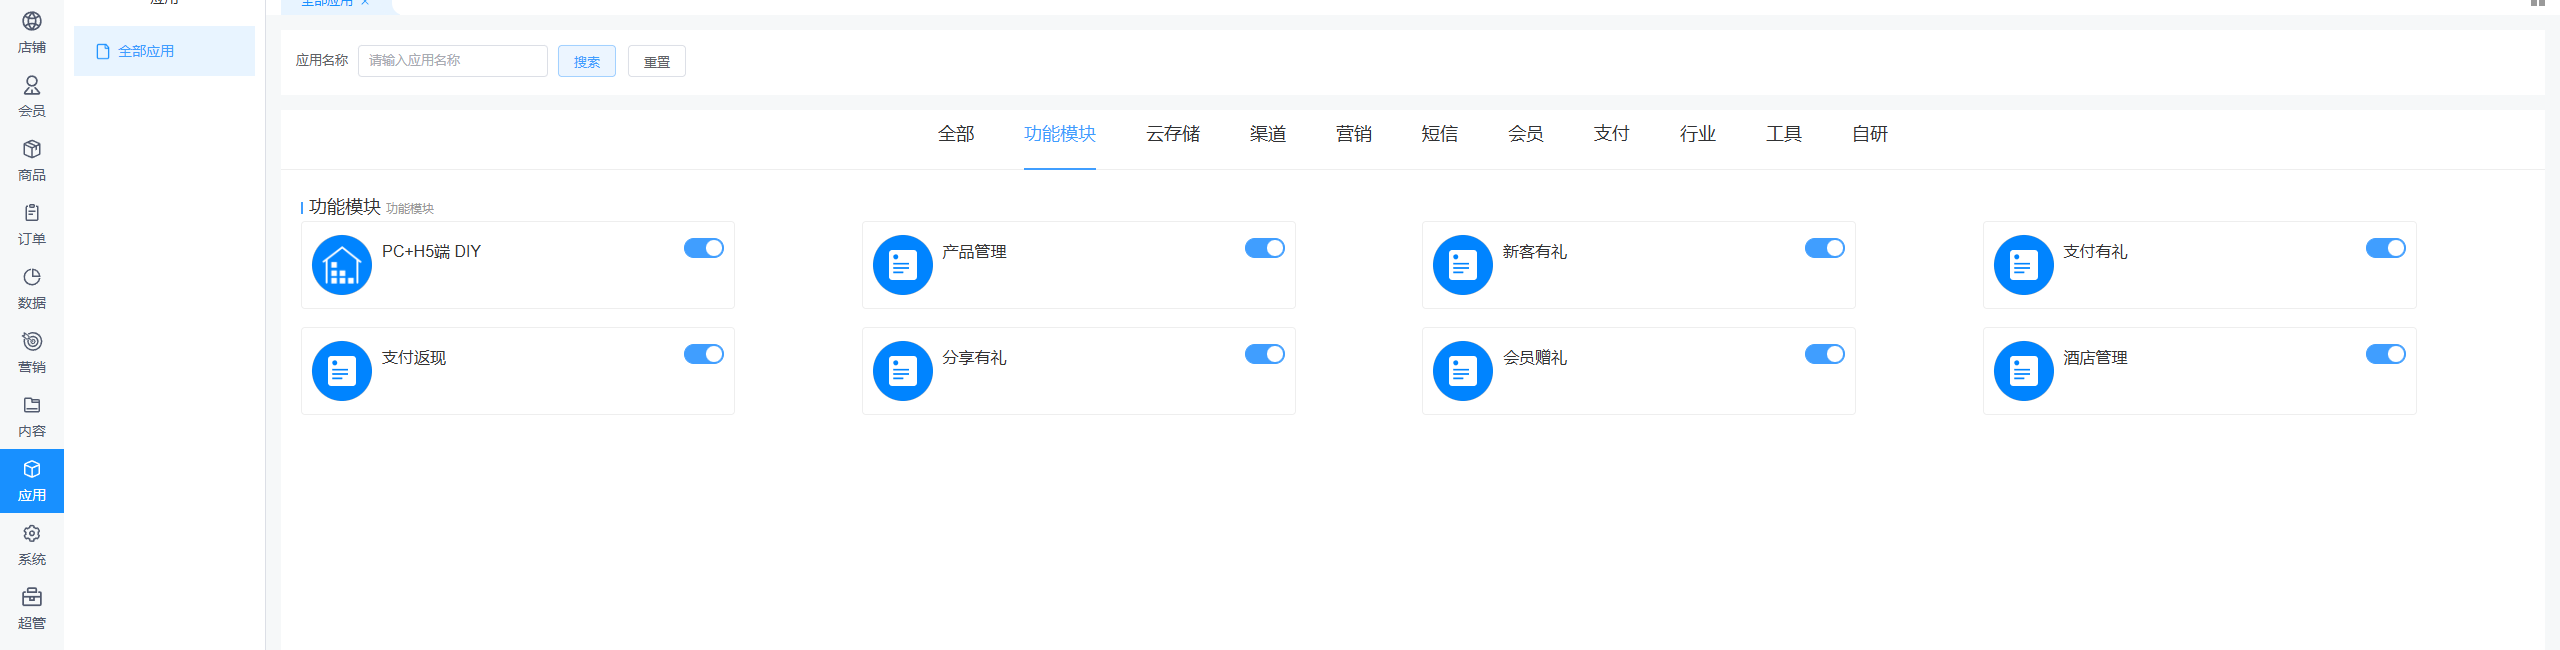The width and height of the screenshot is (2560, 650).
Task: Switch to the 自研 tab
Action: click(x=1870, y=134)
